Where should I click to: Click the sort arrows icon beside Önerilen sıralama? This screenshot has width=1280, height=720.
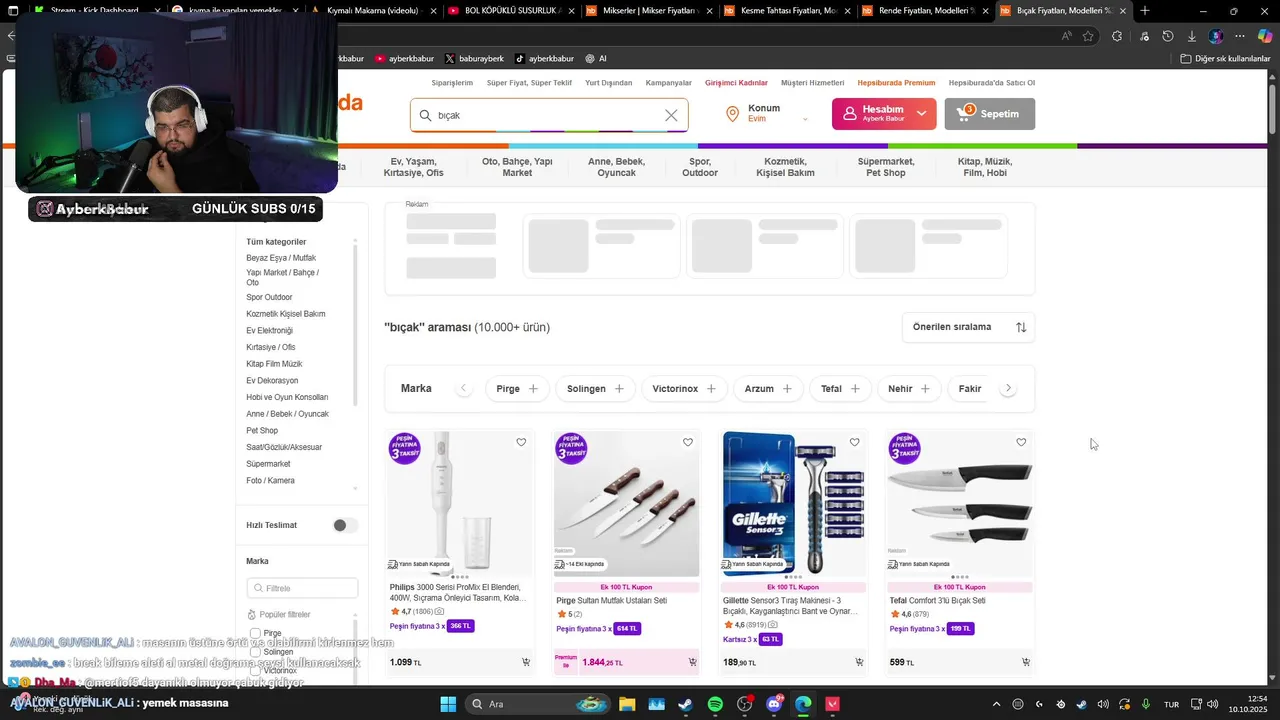(x=1021, y=327)
